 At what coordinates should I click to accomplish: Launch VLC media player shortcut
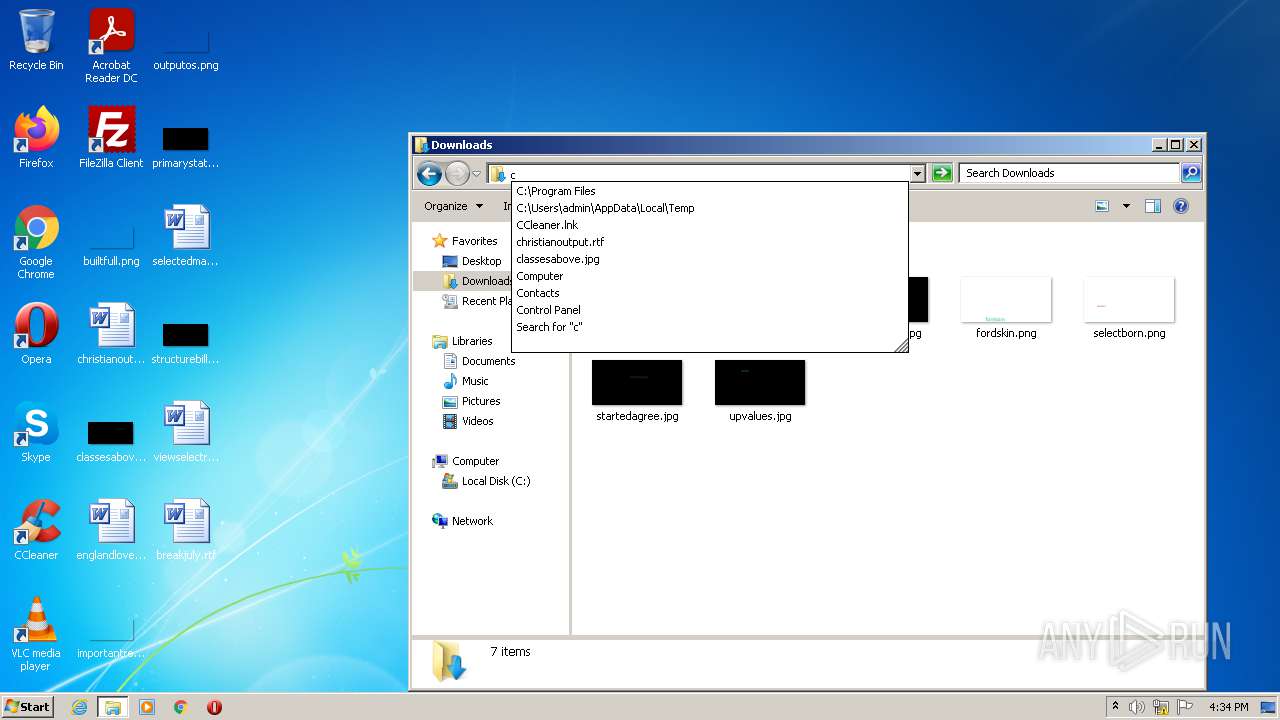coord(36,634)
